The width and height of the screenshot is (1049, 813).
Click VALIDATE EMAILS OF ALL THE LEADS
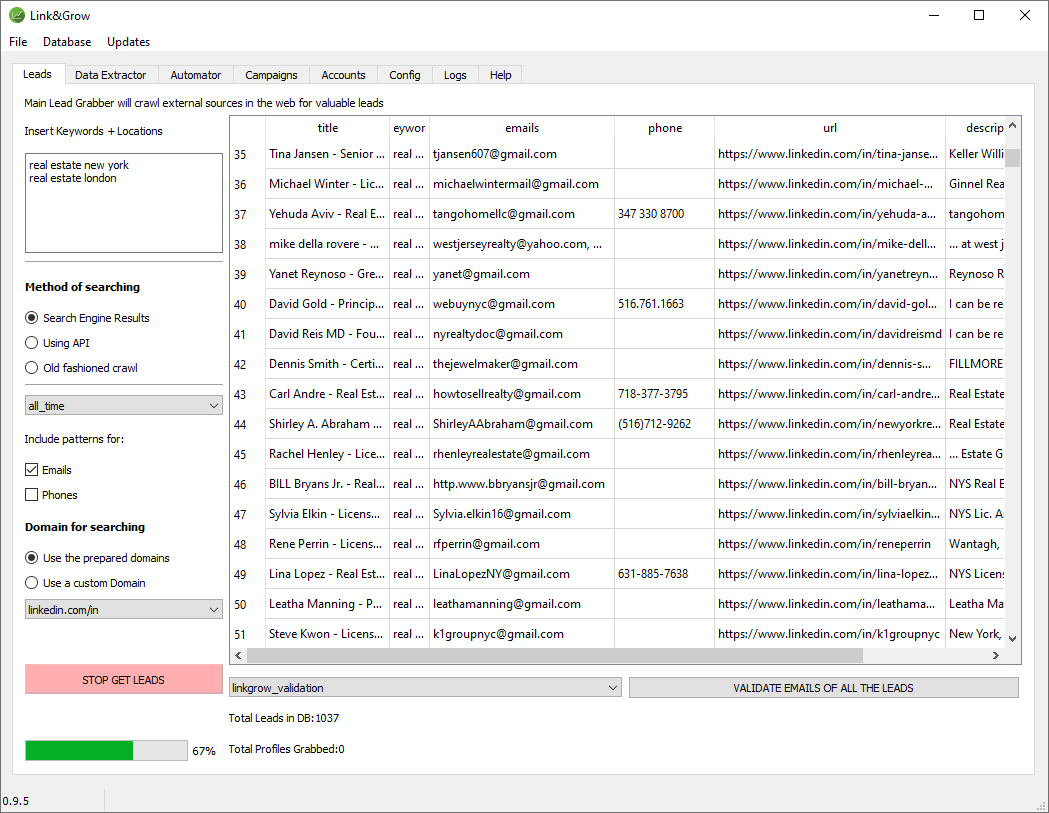[823, 688]
